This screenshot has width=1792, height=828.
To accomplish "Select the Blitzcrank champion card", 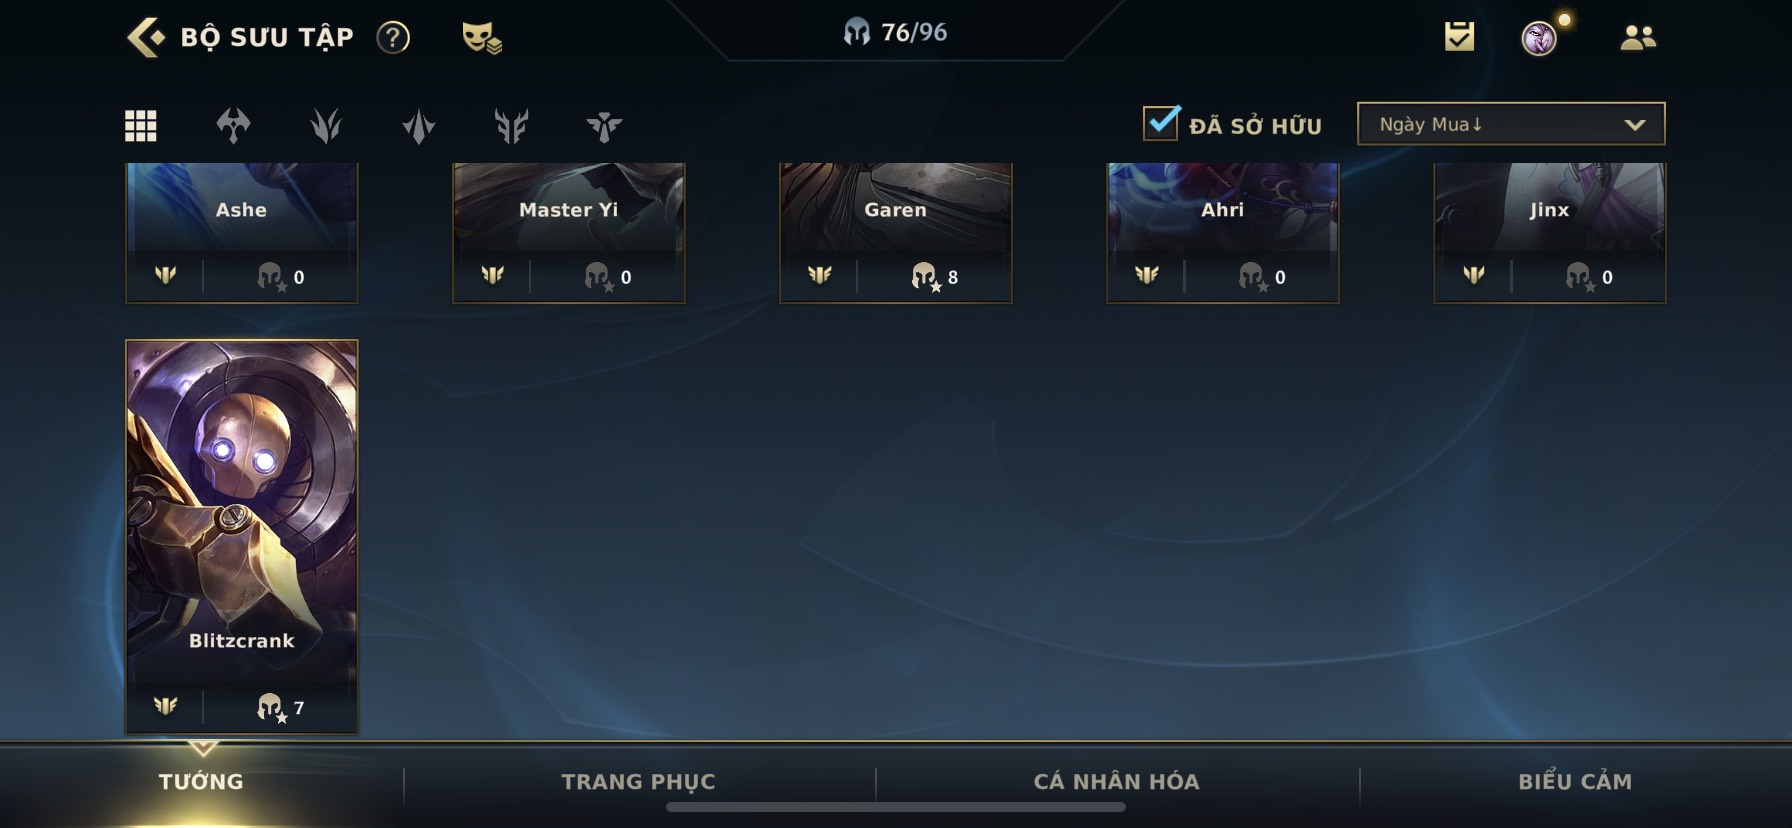I will tap(242, 537).
